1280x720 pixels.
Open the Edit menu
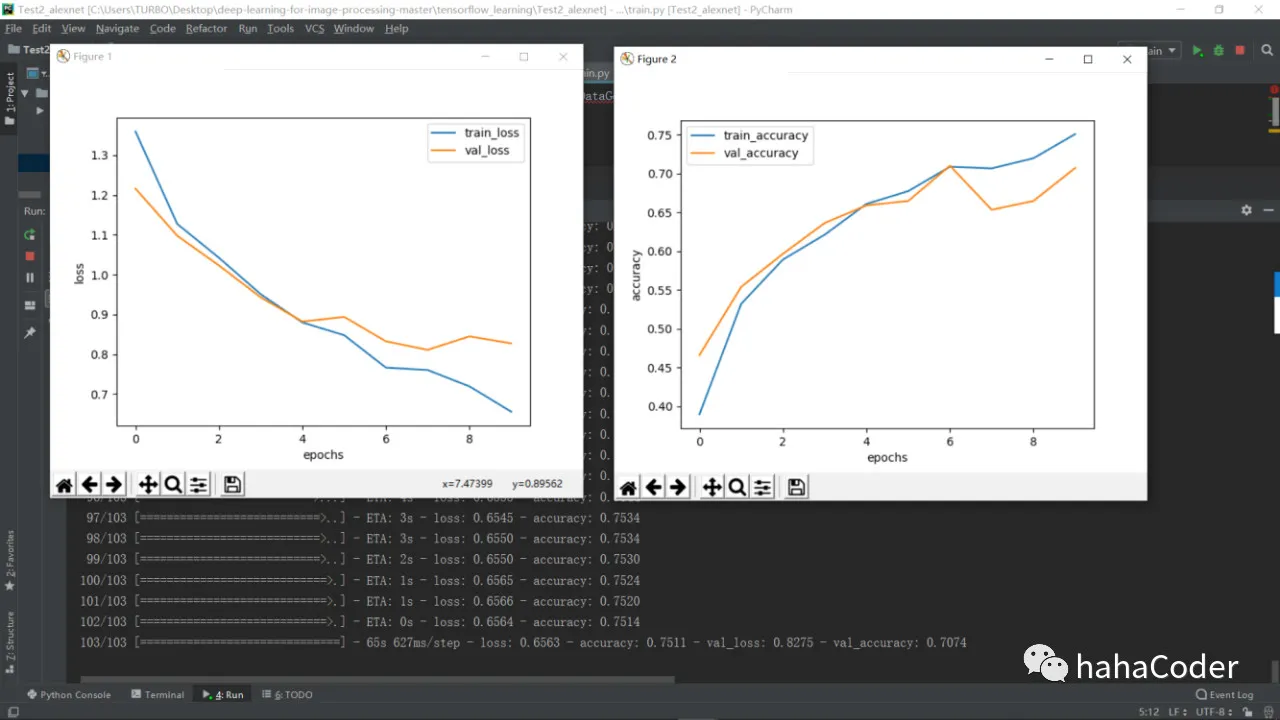tap(41, 28)
